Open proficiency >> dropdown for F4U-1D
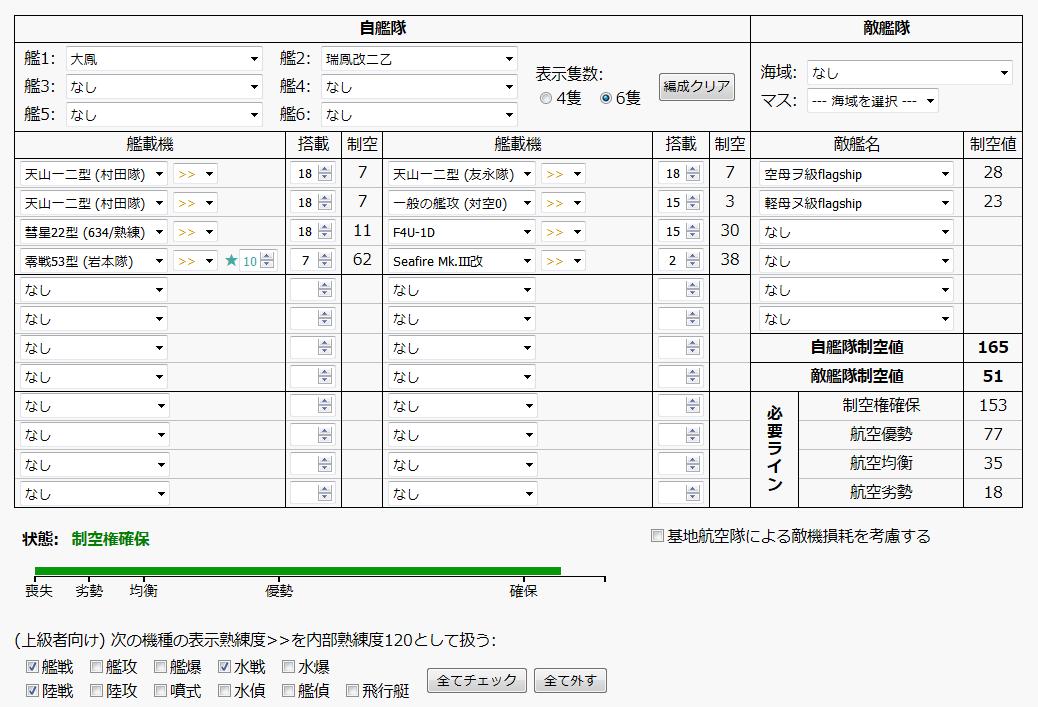The height and width of the screenshot is (707, 1038). (x=563, y=232)
